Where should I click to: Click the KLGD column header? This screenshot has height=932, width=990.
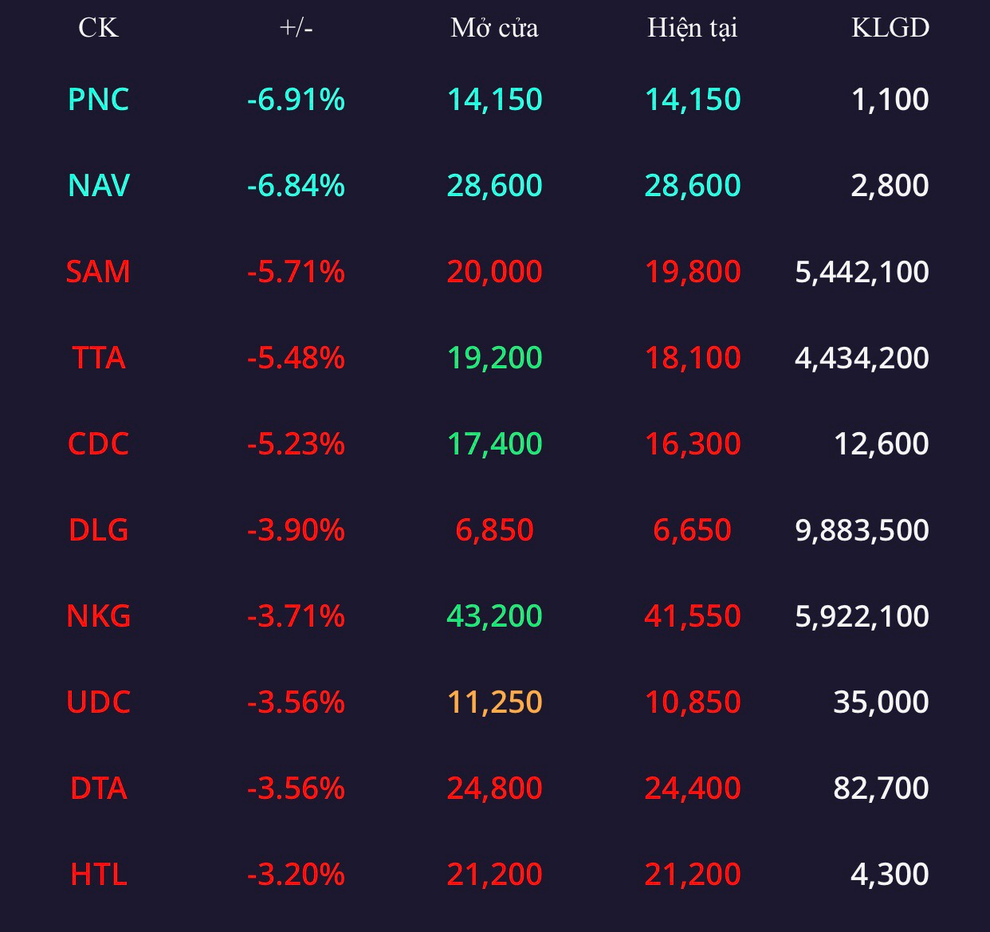tap(890, 28)
